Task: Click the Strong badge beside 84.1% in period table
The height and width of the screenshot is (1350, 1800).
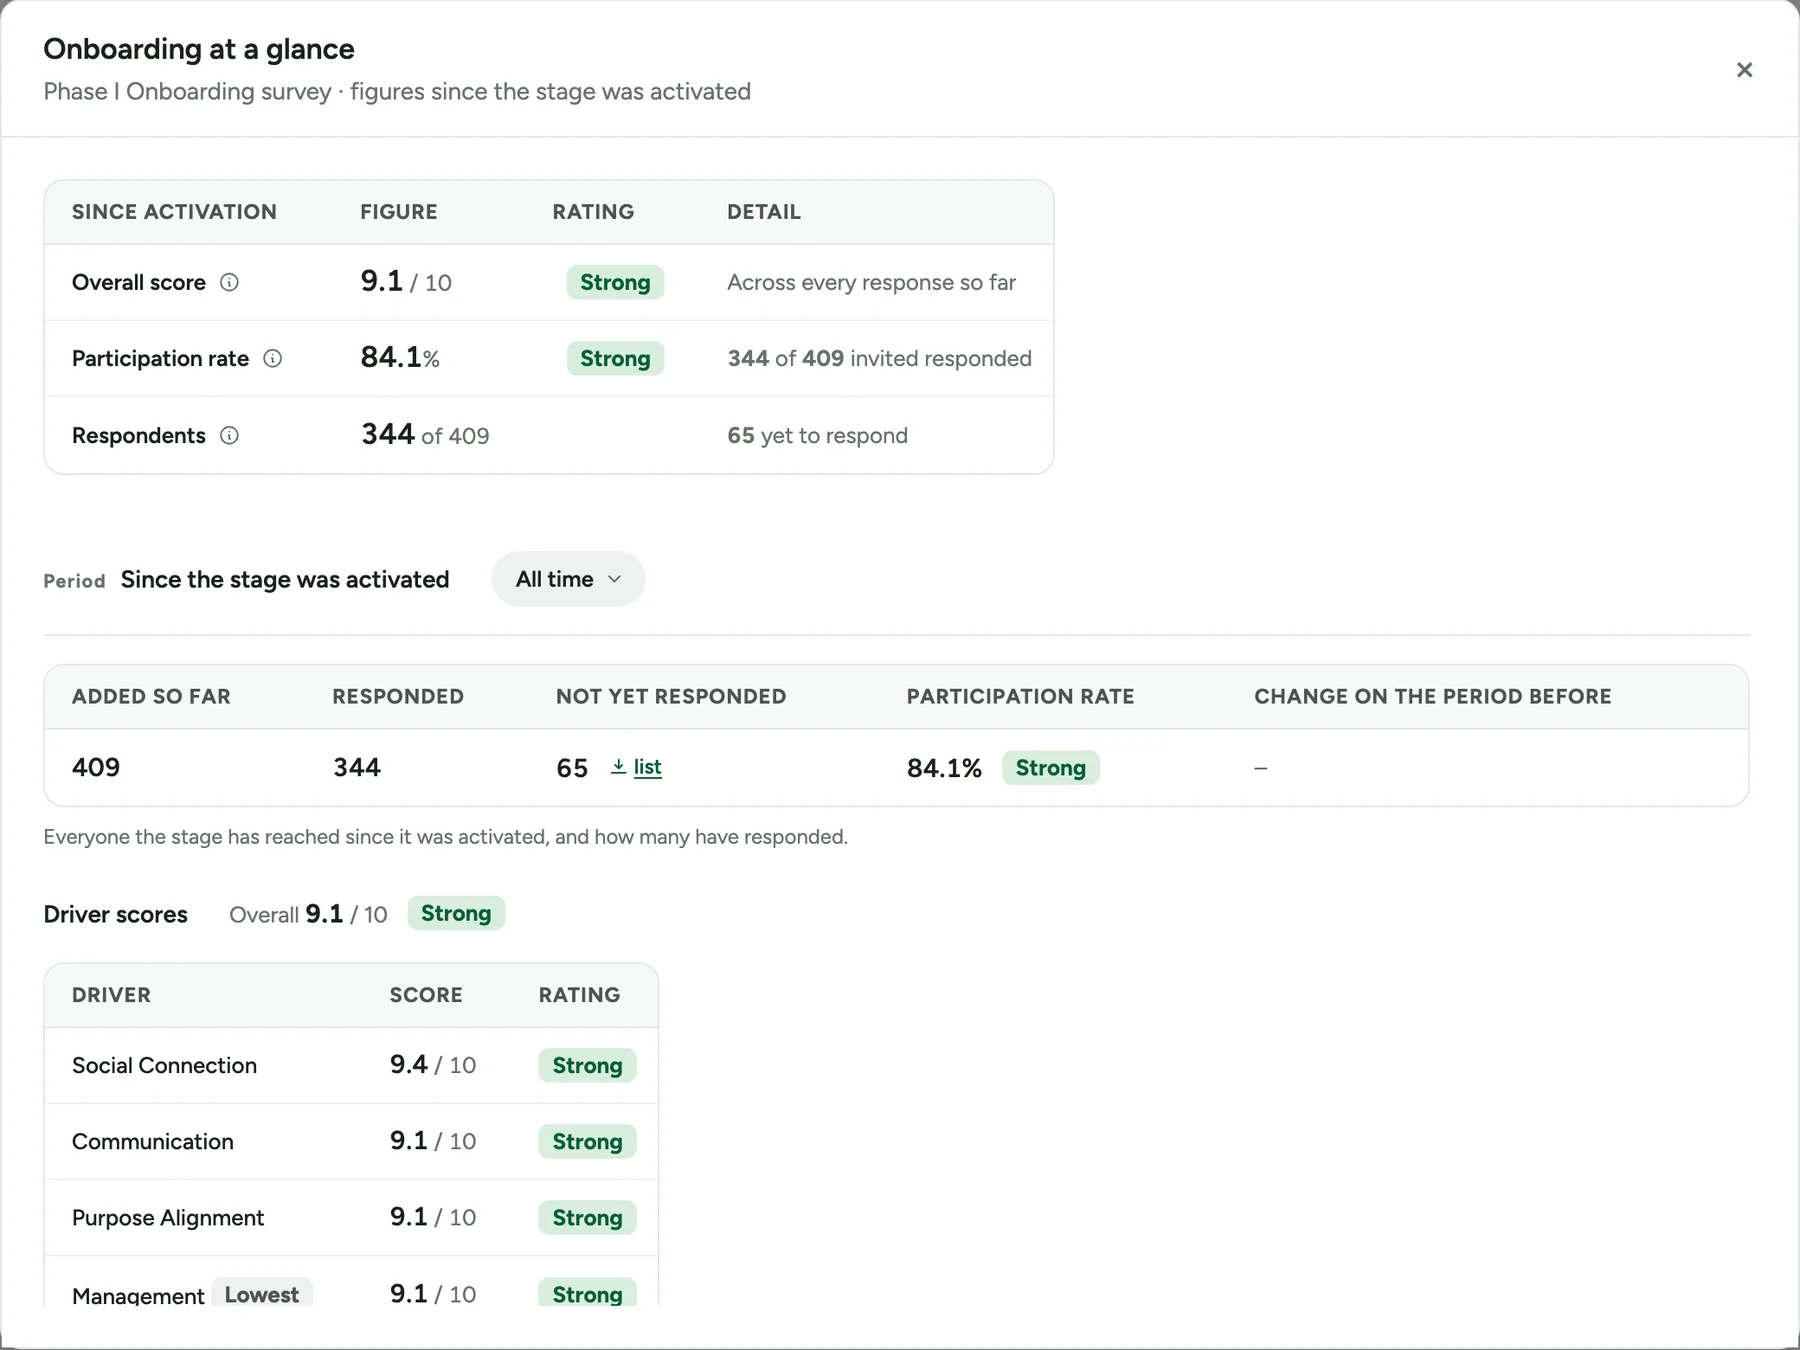Action: click(1050, 767)
